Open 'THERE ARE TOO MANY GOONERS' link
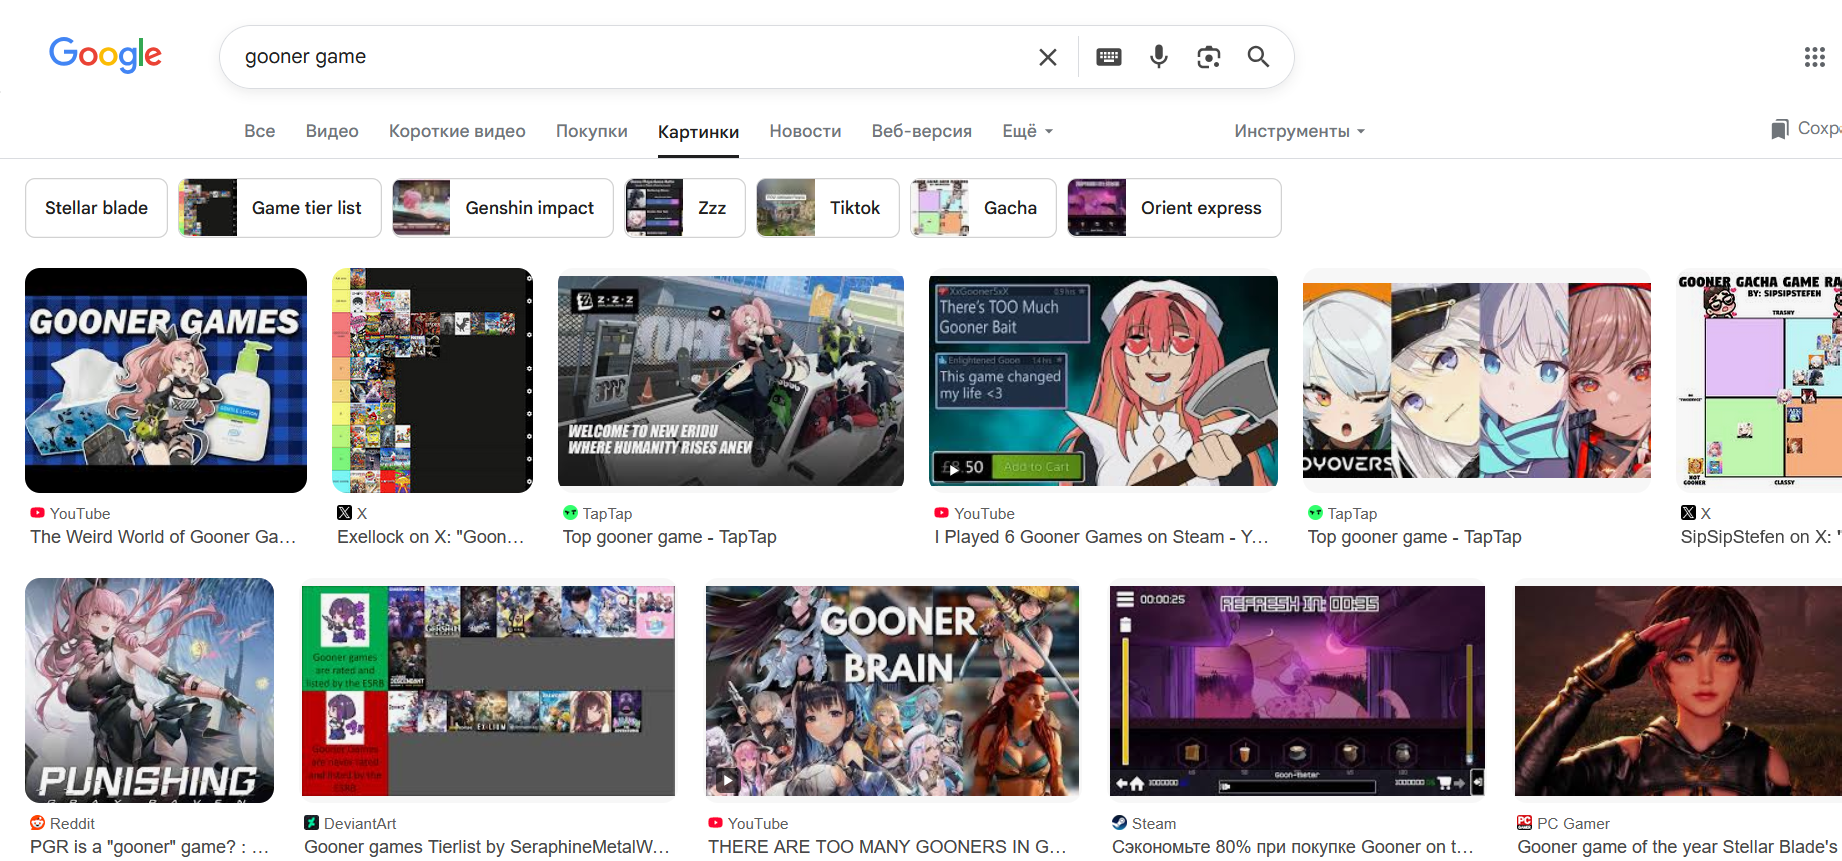 888,847
